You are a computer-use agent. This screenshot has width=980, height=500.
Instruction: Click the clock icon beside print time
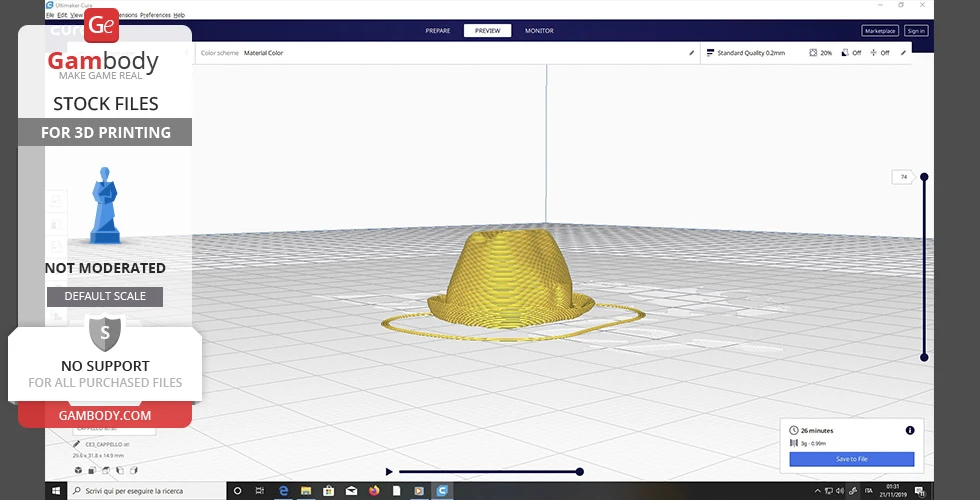(794, 431)
